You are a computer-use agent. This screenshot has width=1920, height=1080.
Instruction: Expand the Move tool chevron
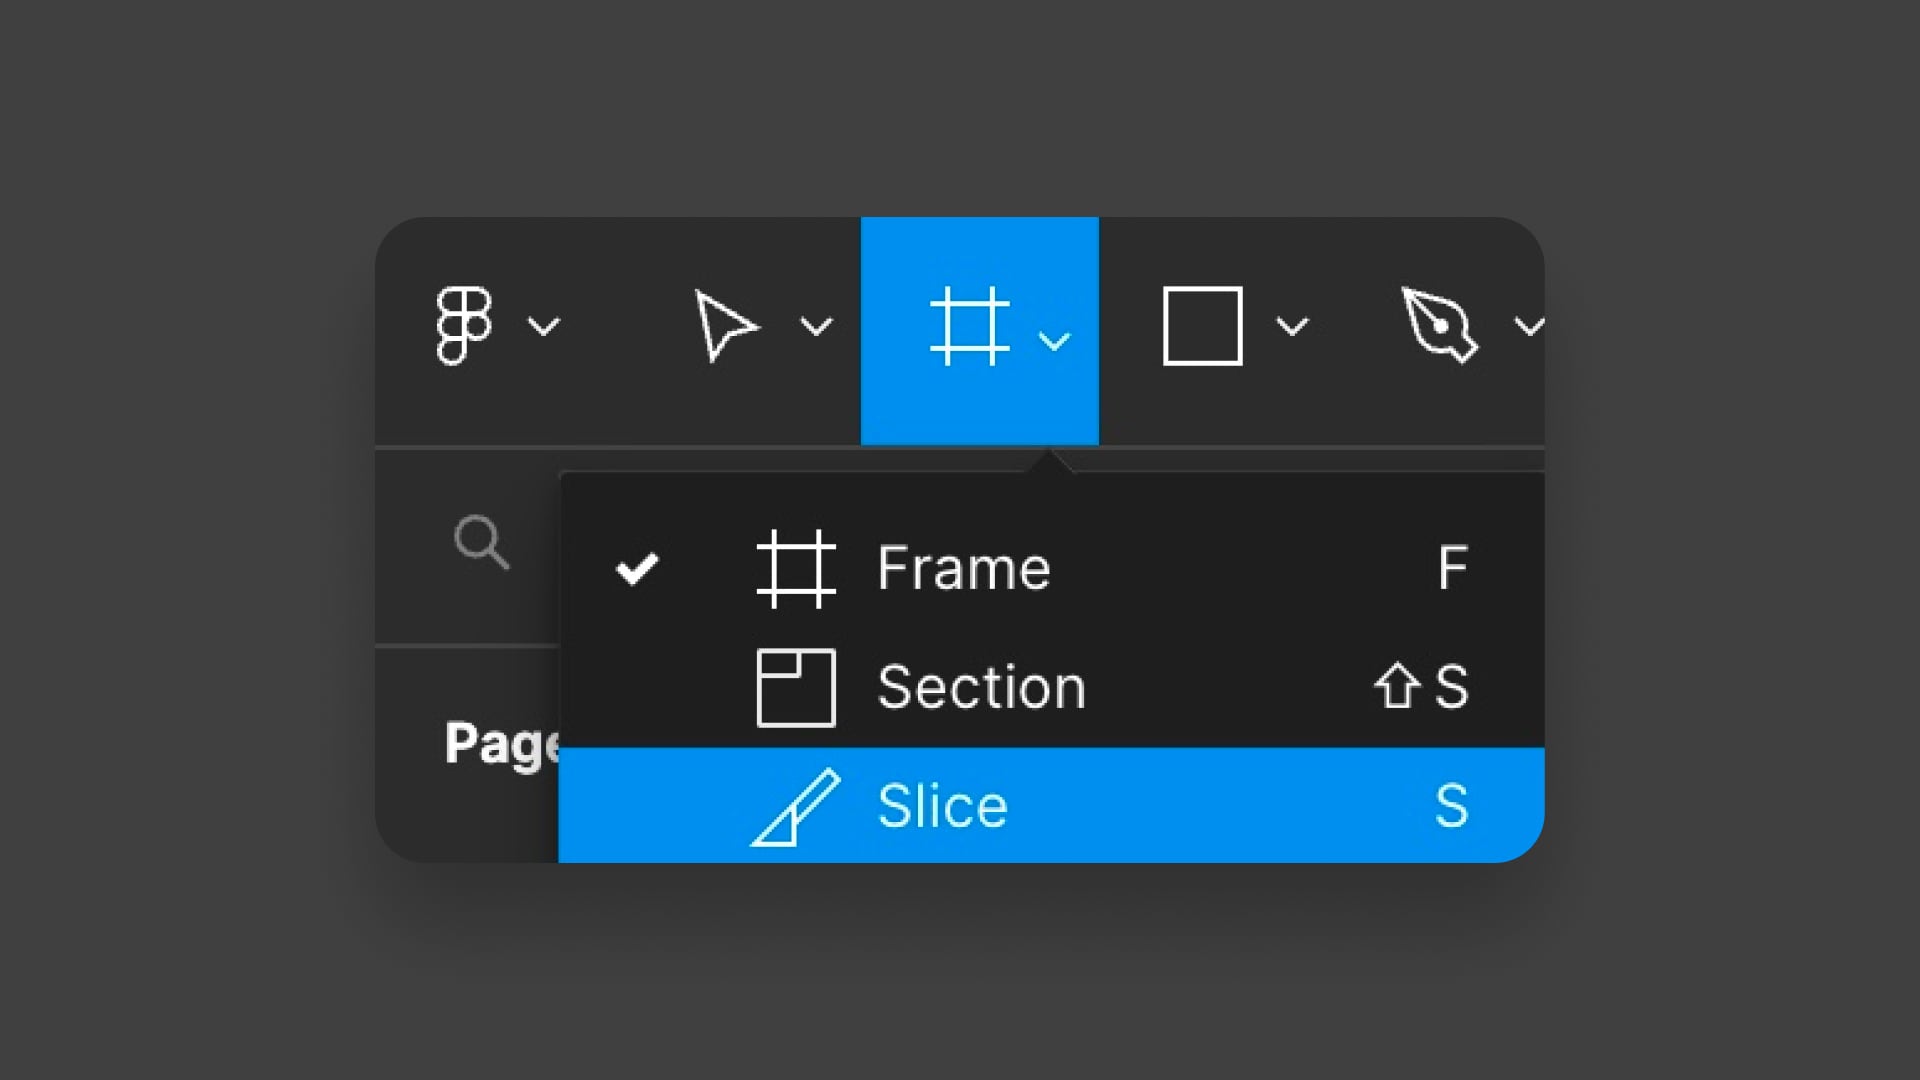817,327
